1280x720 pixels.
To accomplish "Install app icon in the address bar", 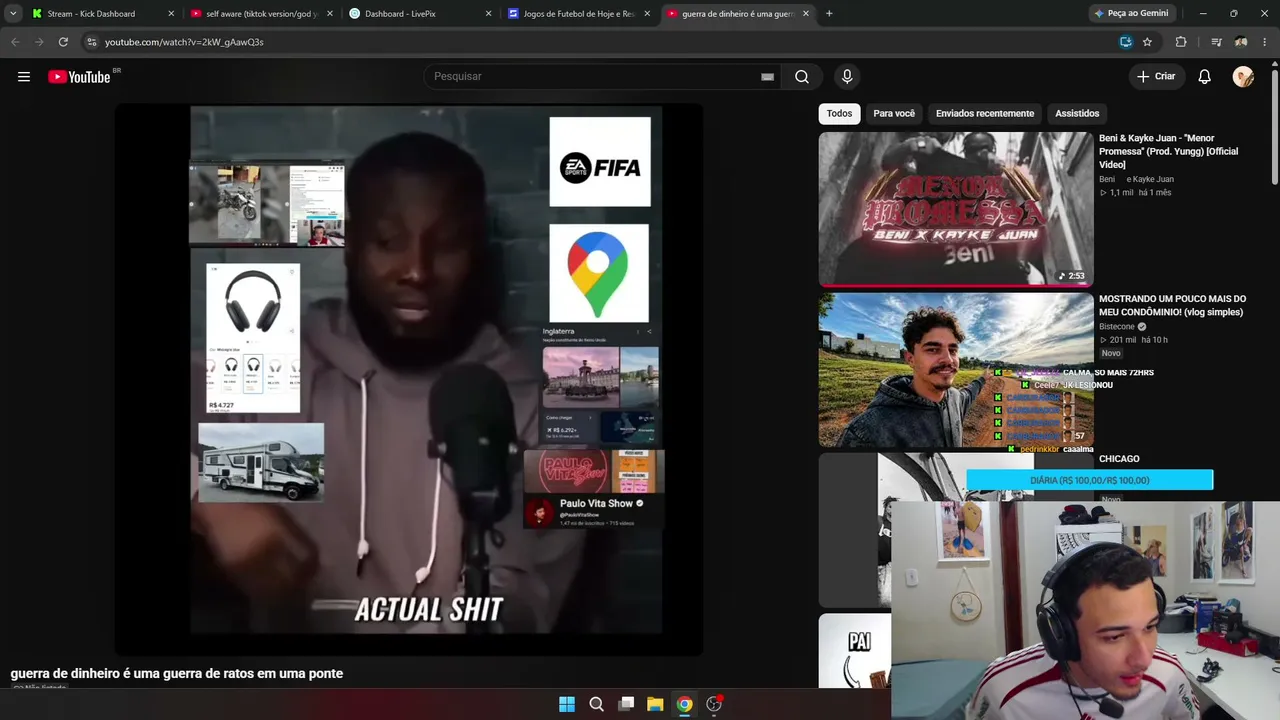I will coord(1126,42).
